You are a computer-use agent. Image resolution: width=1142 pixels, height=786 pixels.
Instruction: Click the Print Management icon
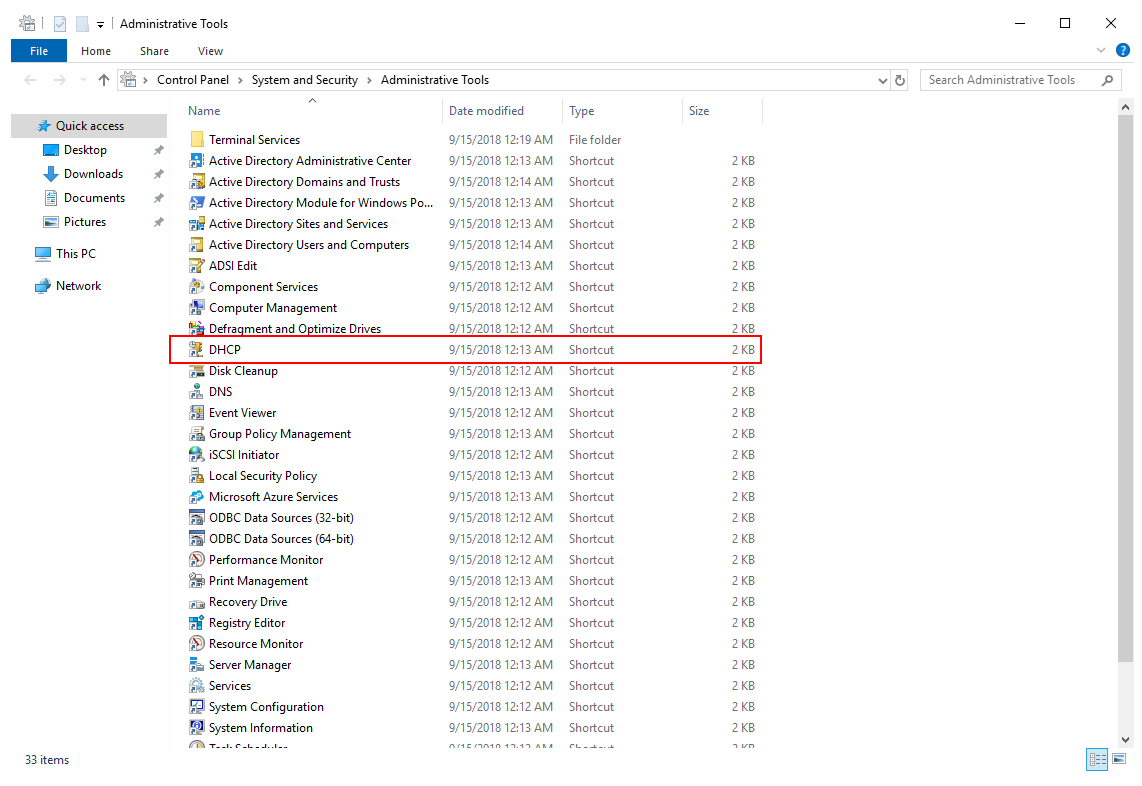click(196, 581)
